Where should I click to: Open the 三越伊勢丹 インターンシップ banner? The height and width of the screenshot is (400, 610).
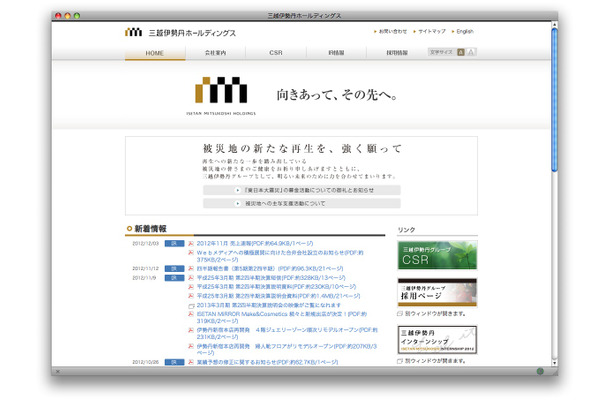(437, 340)
